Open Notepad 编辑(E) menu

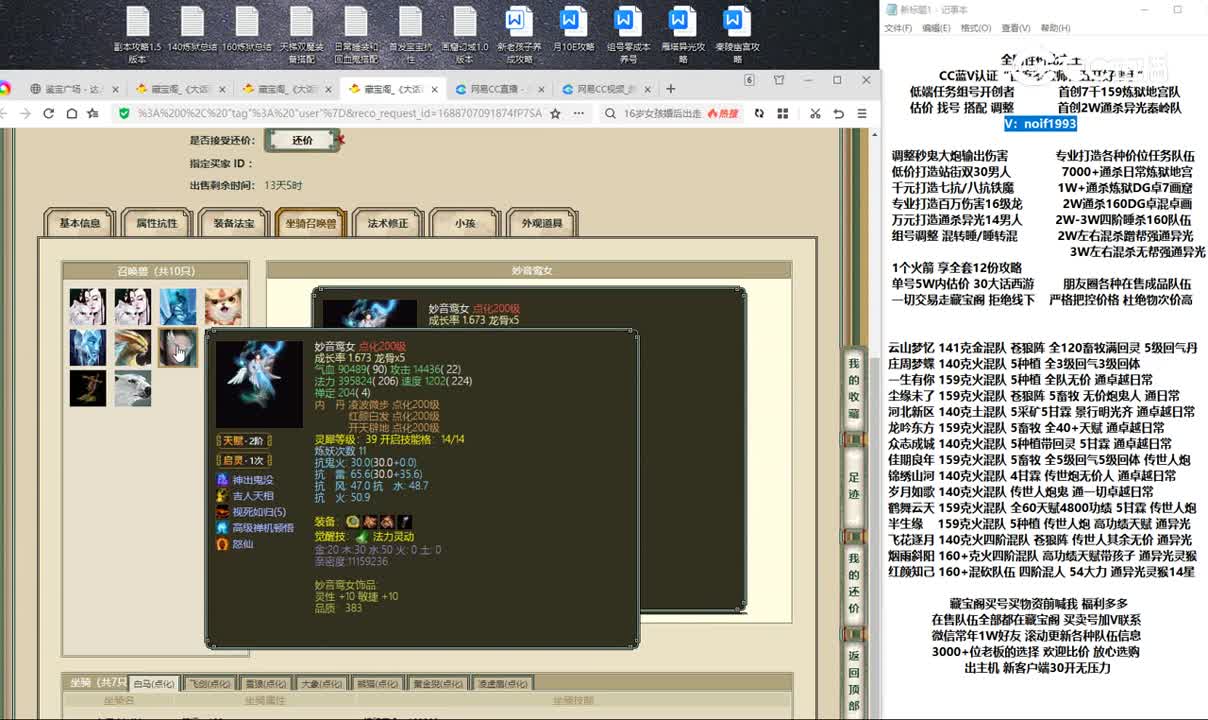click(936, 28)
